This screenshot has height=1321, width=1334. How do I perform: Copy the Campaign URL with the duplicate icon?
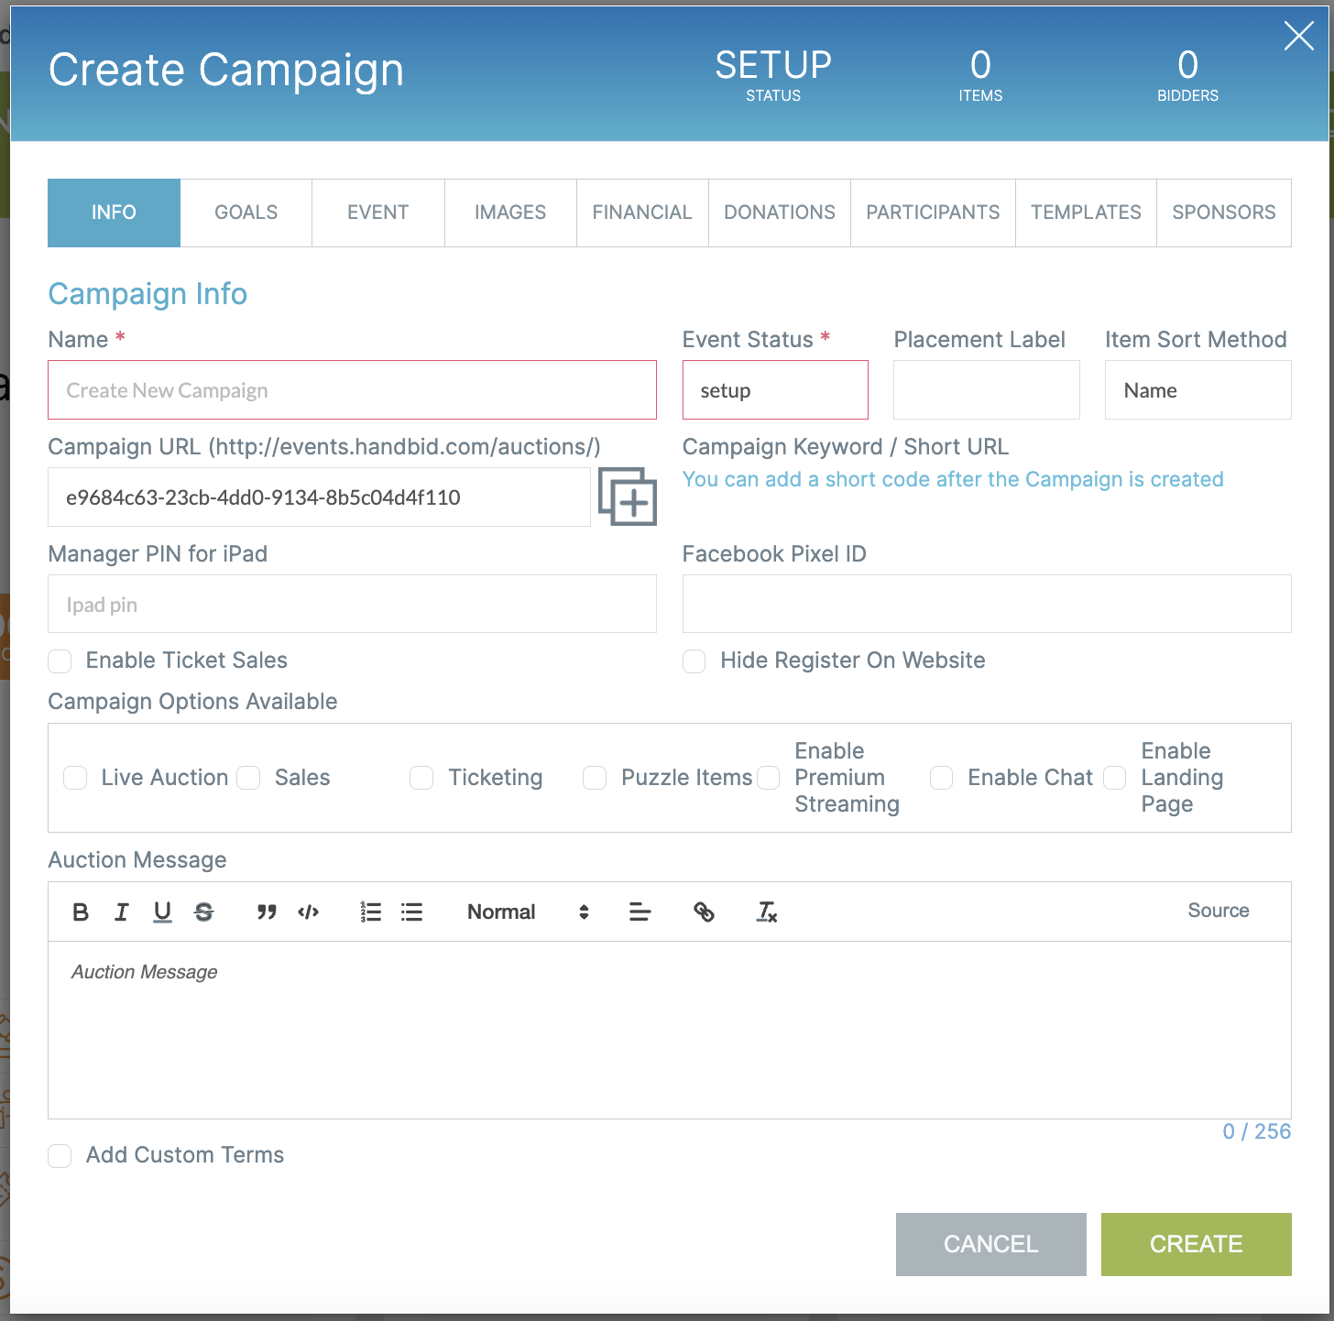pyautogui.click(x=627, y=497)
